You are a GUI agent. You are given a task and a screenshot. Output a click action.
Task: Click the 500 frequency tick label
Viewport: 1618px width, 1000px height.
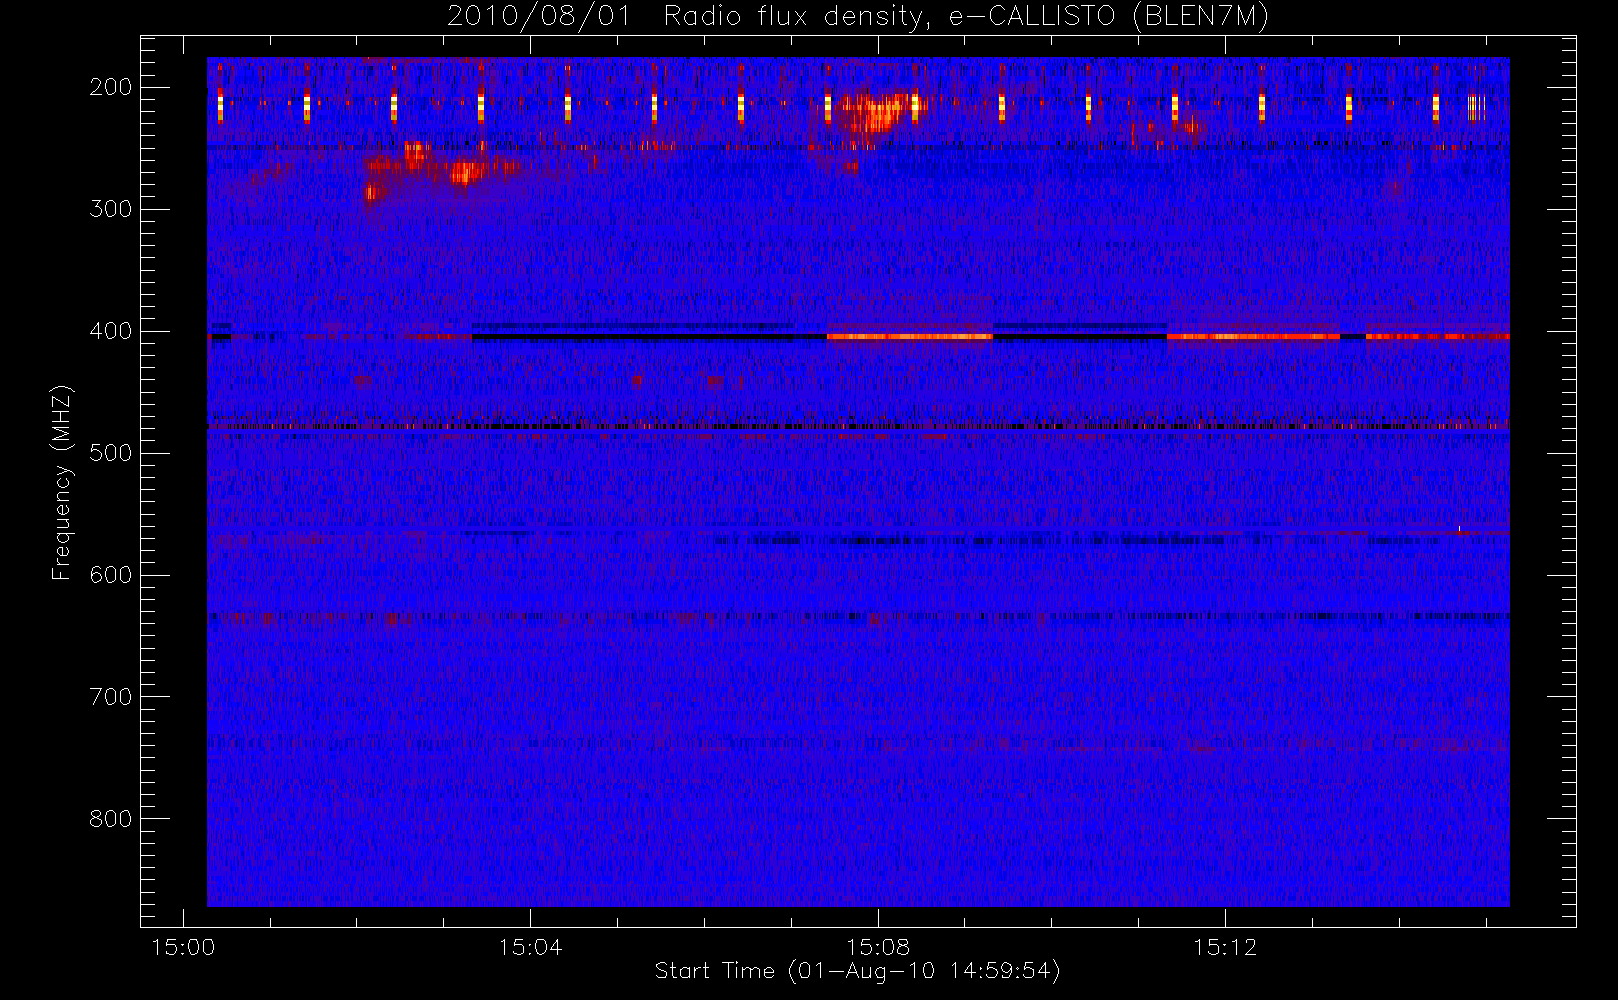coord(111,453)
